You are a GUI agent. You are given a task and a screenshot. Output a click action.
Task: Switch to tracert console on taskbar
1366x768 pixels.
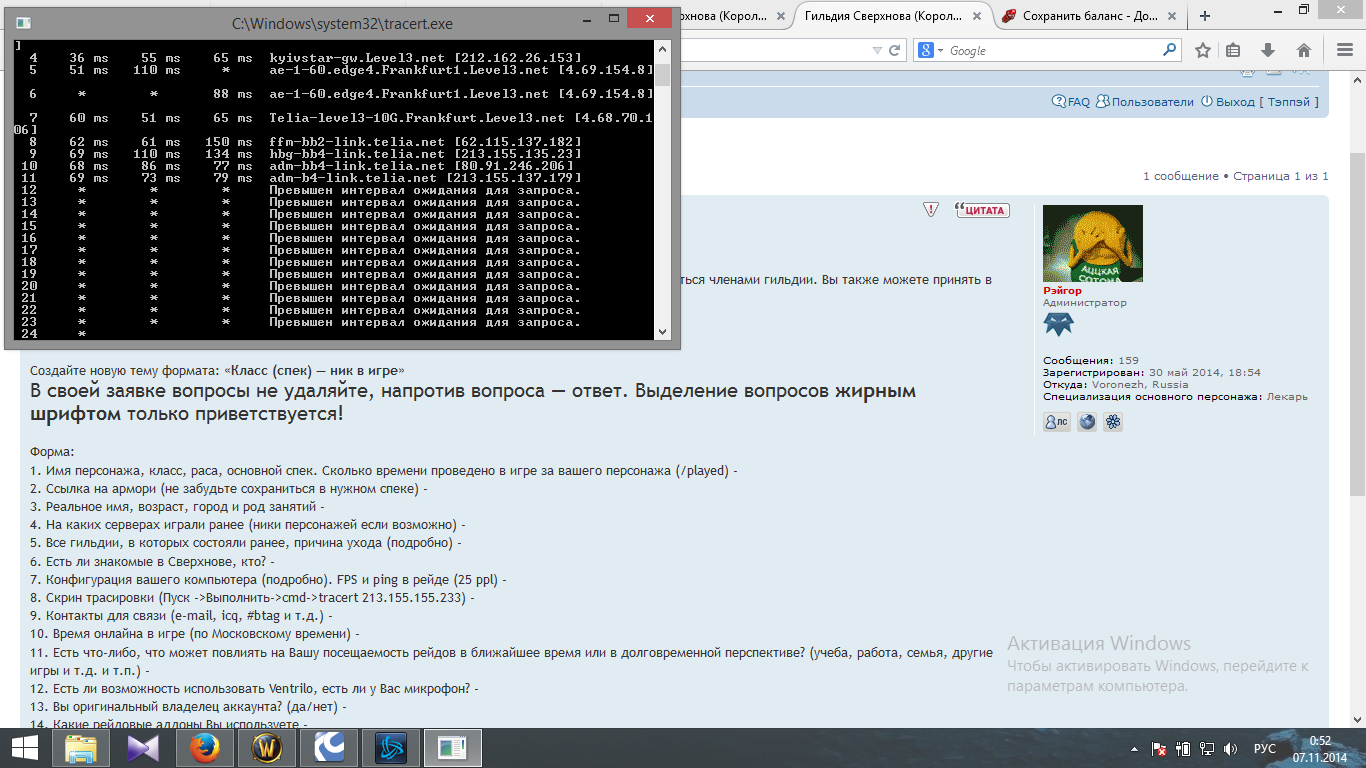tap(452, 748)
